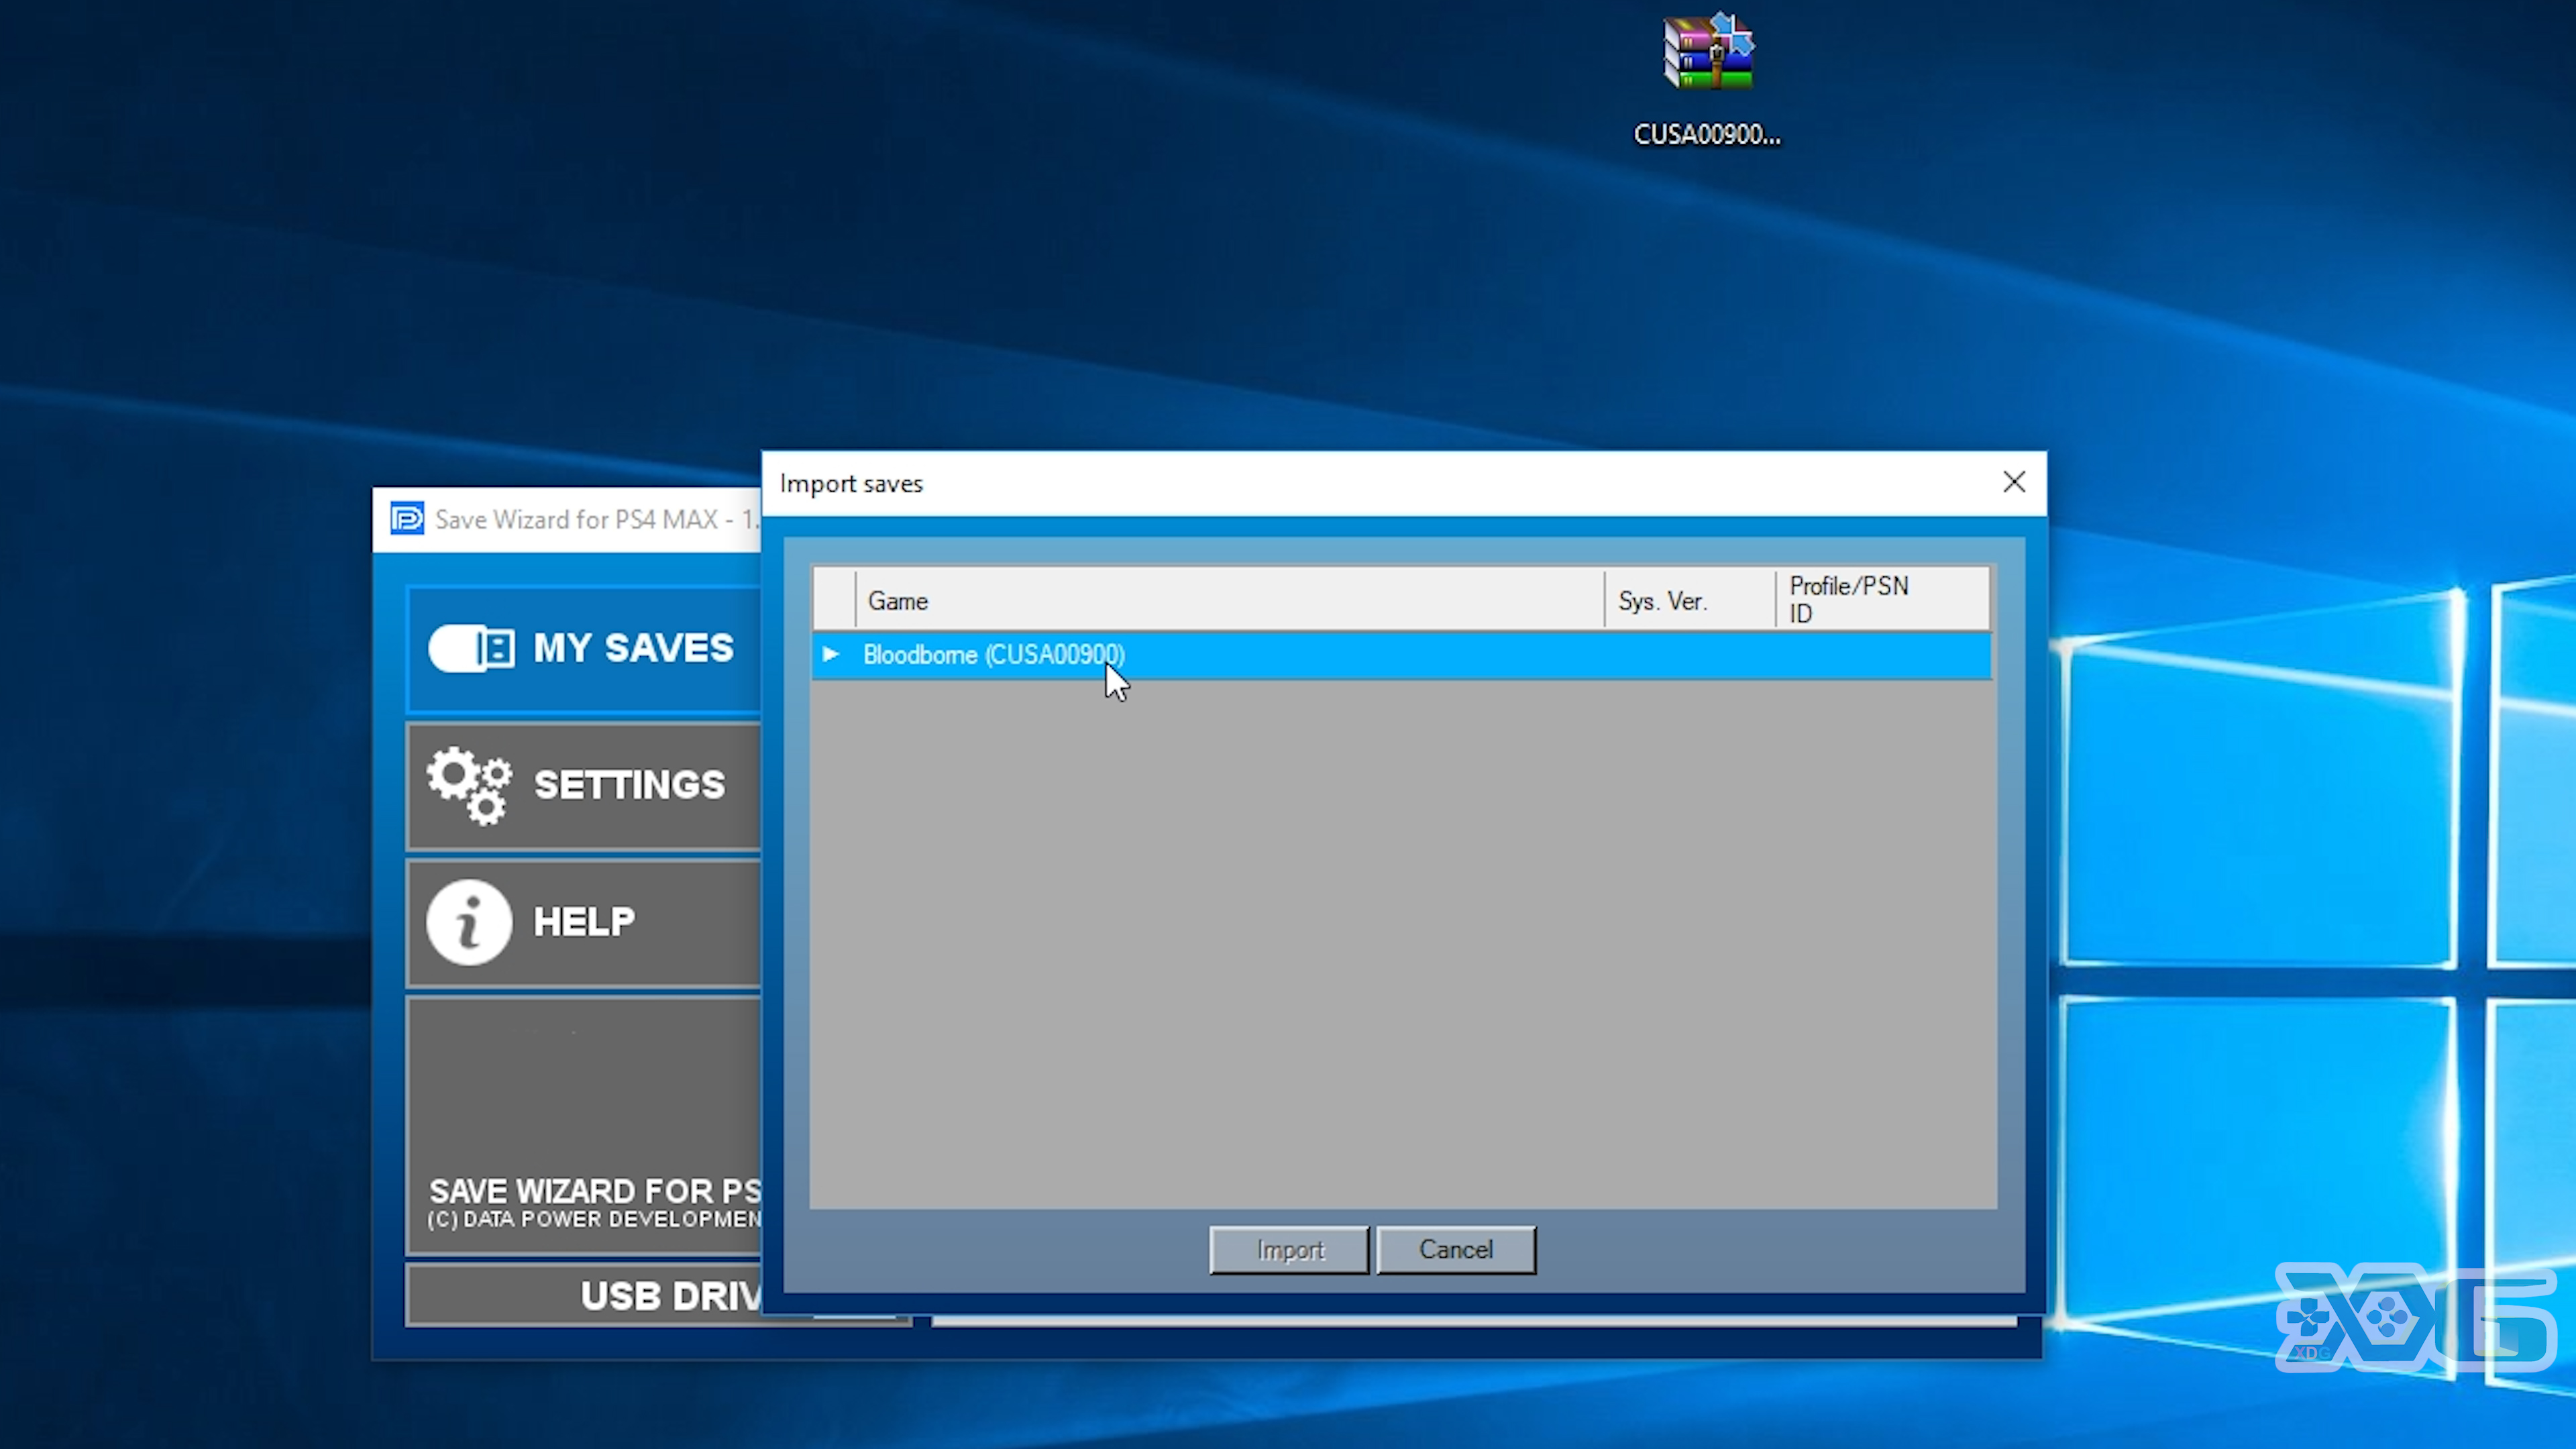Click the Sys. Ver. column header
This screenshot has height=1449, width=2576.
click(1690, 600)
